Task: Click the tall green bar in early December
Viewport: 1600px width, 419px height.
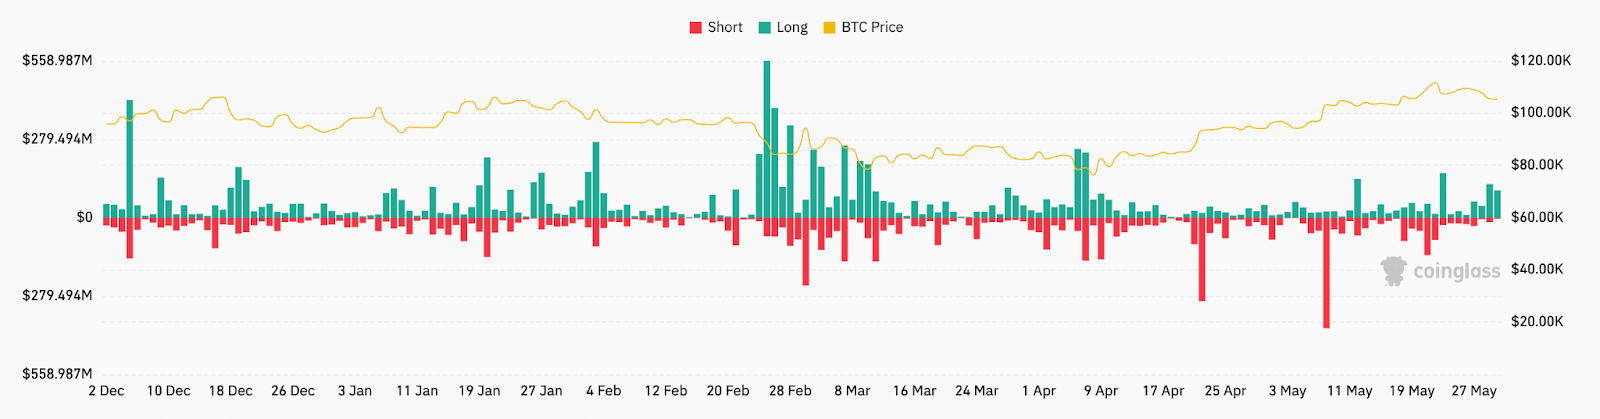Action: click(x=130, y=158)
